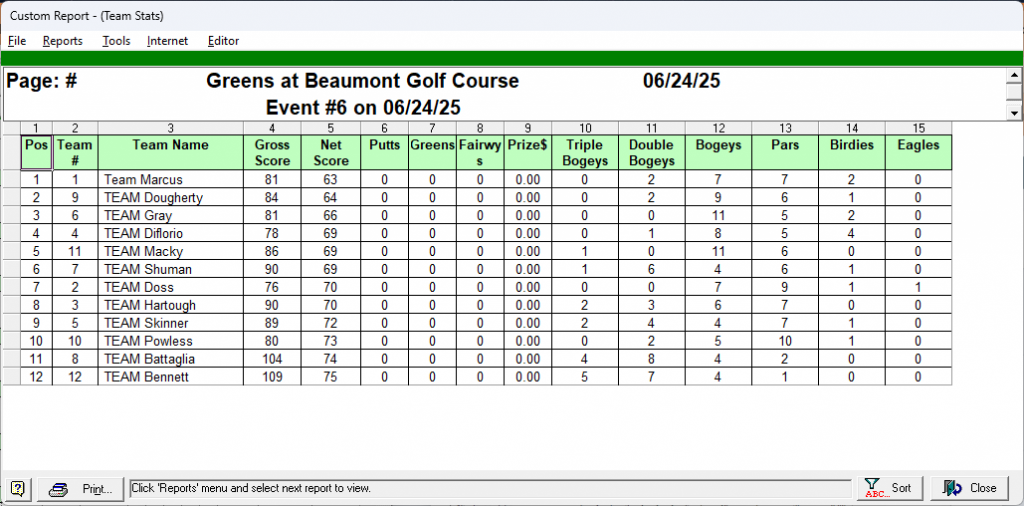Click the header scrollbar up arrow

tap(1013, 76)
